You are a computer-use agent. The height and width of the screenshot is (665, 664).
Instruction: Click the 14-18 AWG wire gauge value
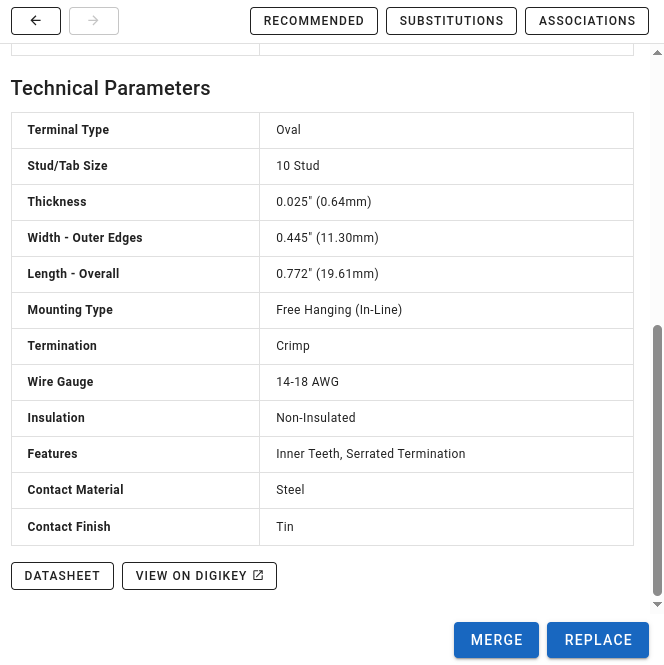point(307,382)
